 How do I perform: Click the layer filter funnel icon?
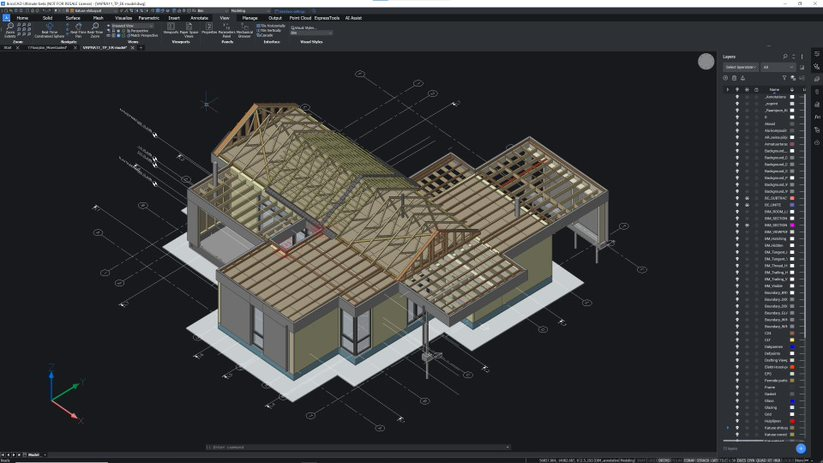point(784,78)
